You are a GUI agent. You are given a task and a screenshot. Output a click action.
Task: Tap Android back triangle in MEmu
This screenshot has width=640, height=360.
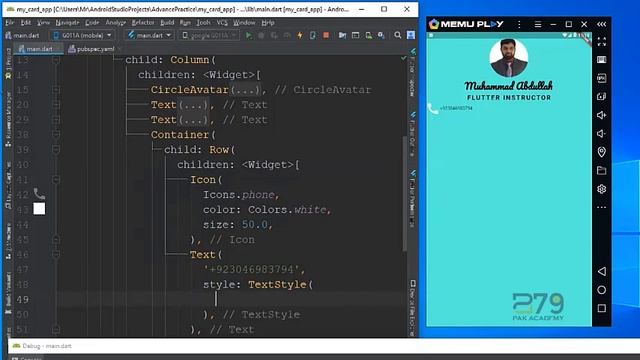[602, 271]
